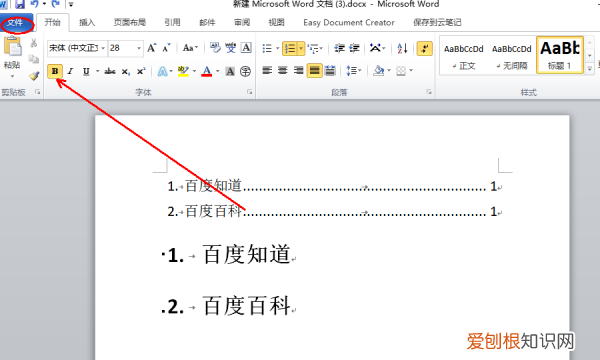
Task: Apply highlight color with the marker icon
Action: click(x=183, y=71)
